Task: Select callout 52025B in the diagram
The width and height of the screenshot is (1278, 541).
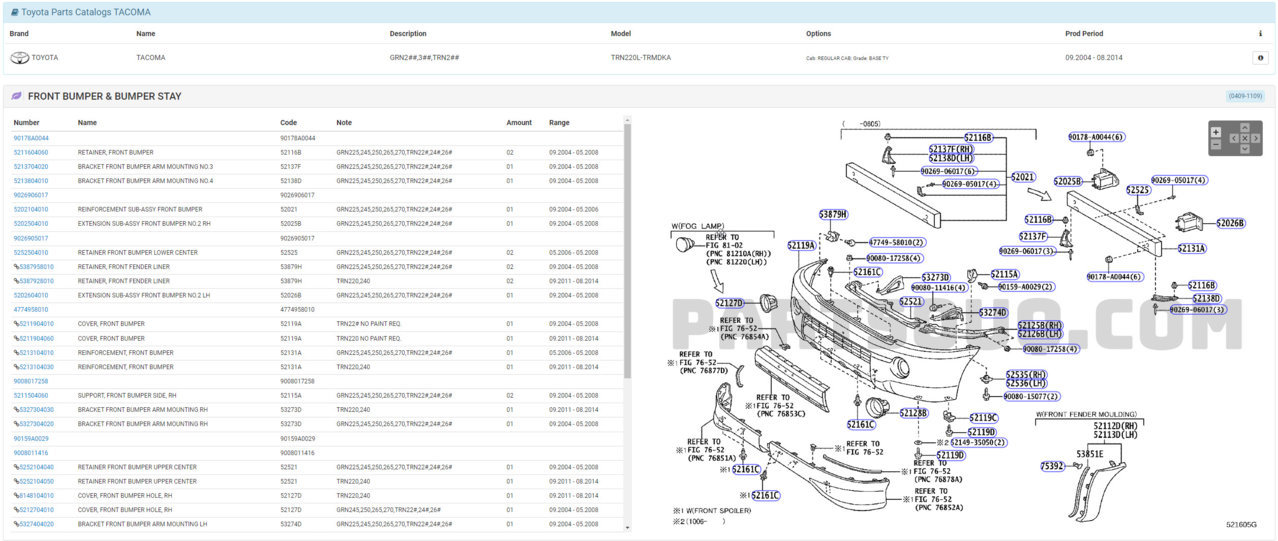Action: [1068, 181]
